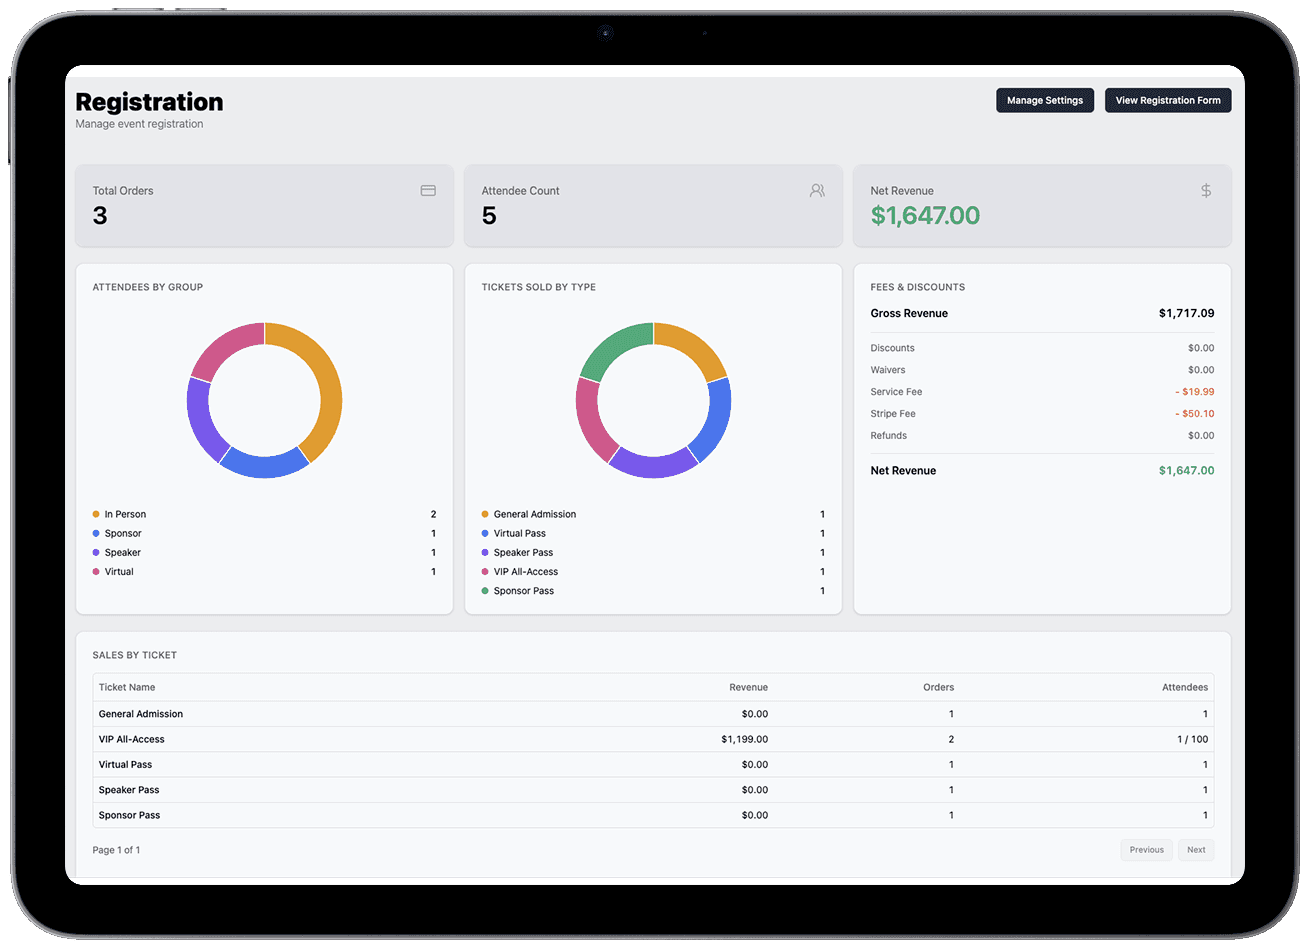Click the people icon in Attendee Count
Image resolution: width=1310 pixels, height=950 pixels.
[x=817, y=190]
